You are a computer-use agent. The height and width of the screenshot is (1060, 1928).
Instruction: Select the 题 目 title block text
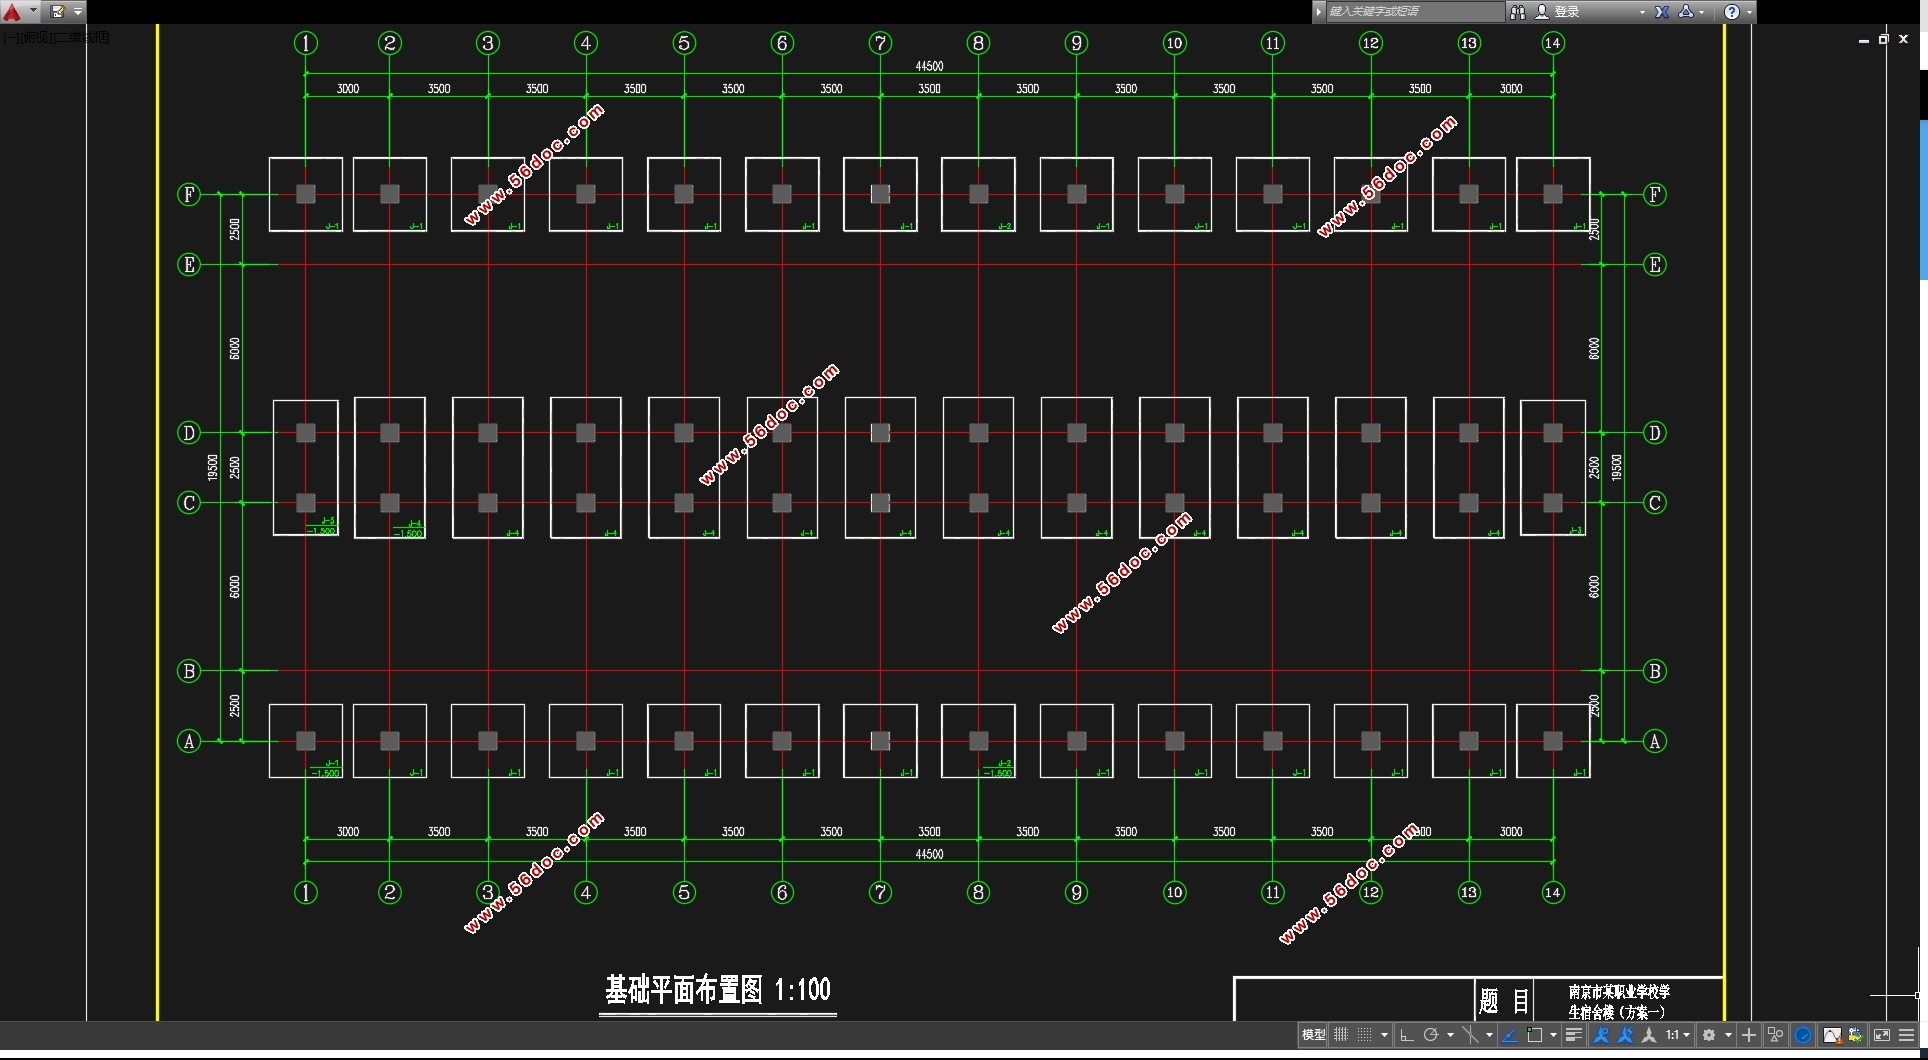(x=1504, y=1000)
